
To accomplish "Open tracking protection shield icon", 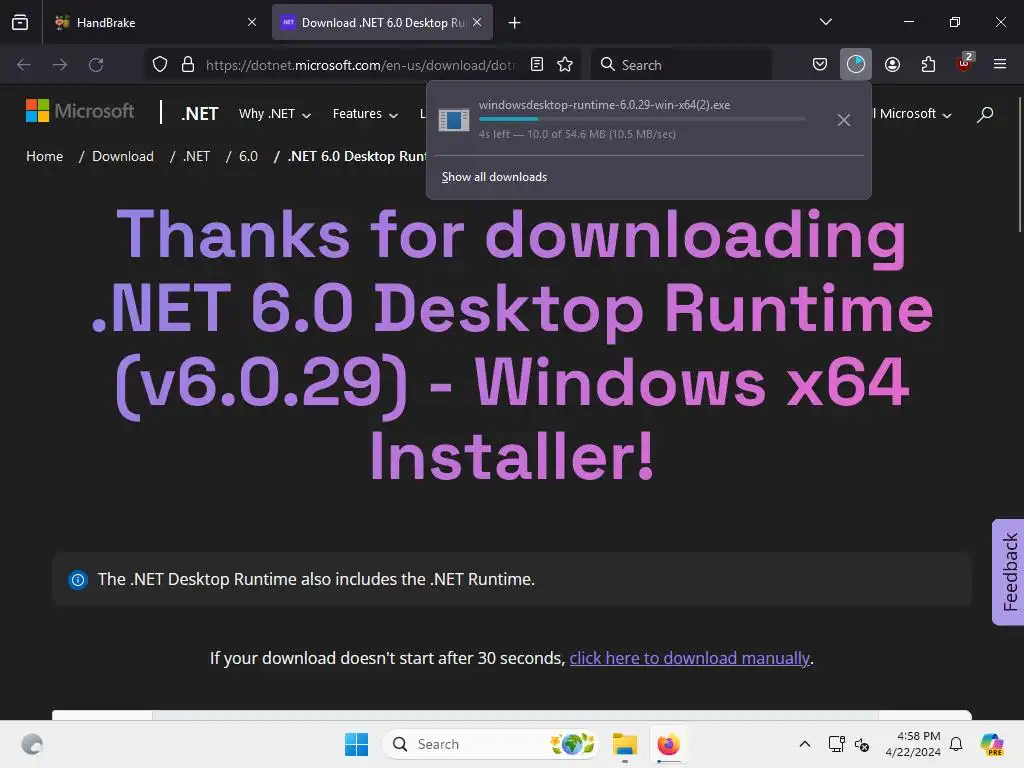I will (160, 65).
